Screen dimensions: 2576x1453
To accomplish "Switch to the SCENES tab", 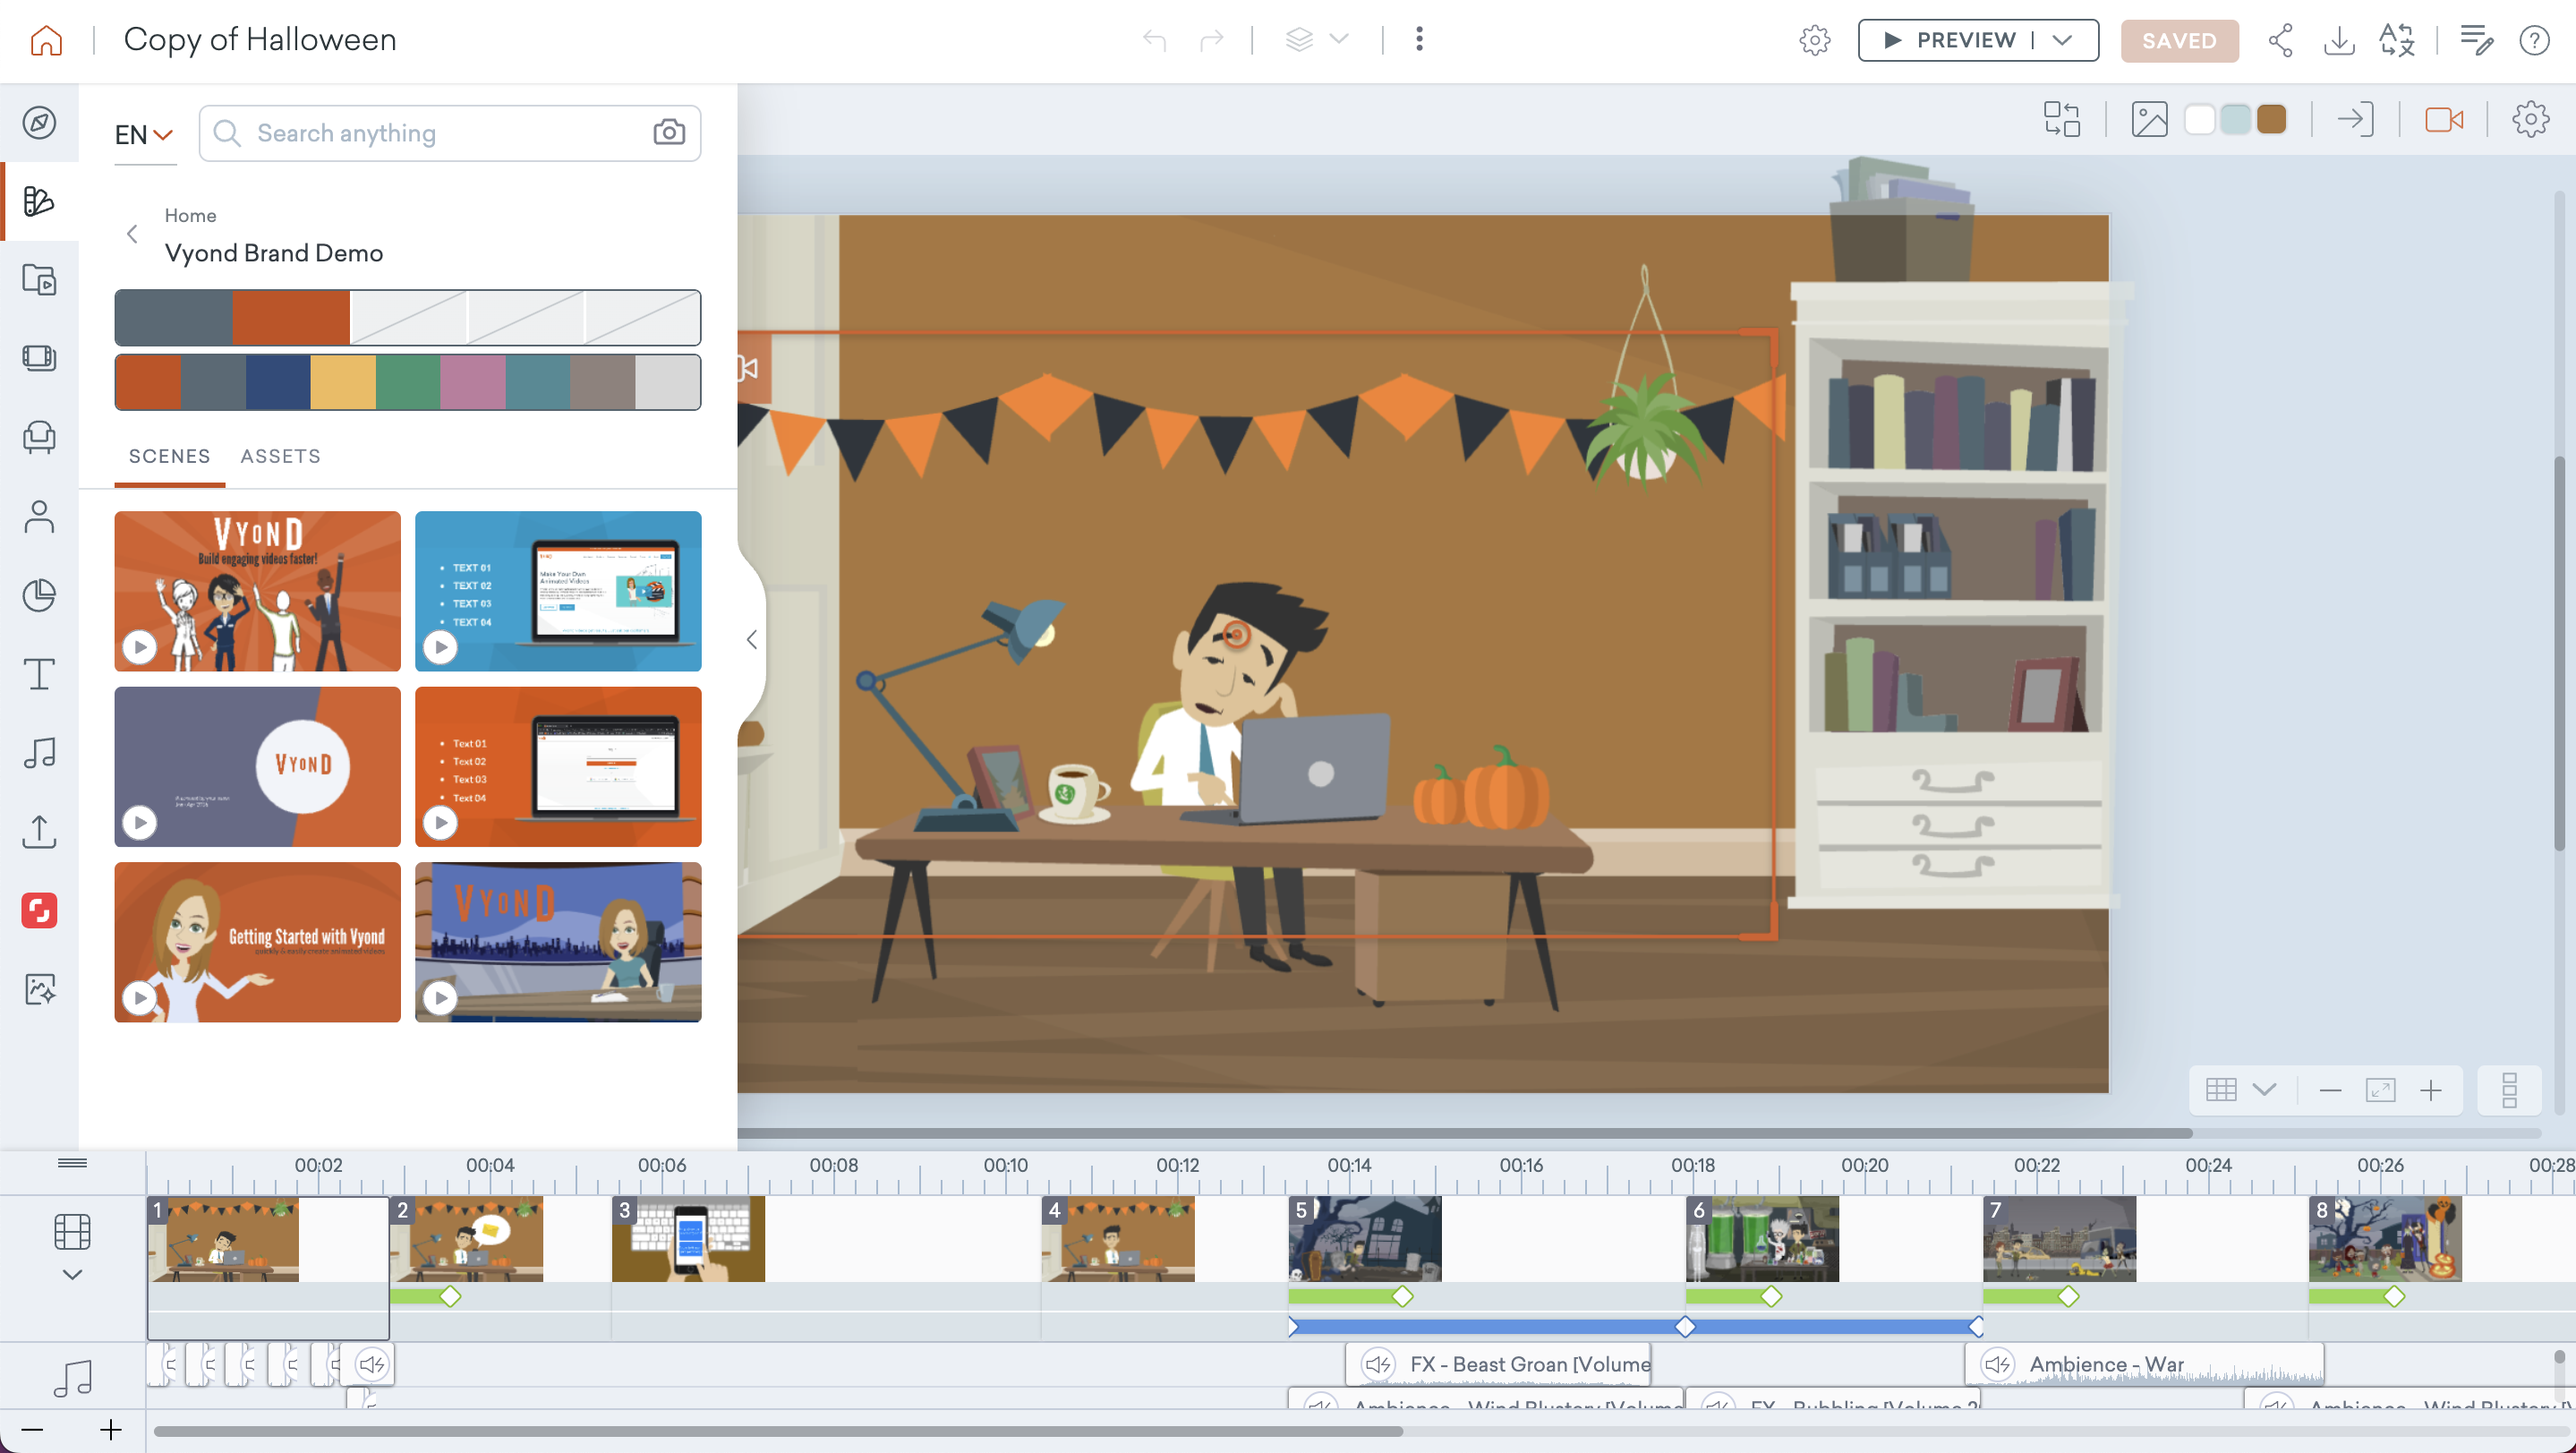I will (169, 456).
